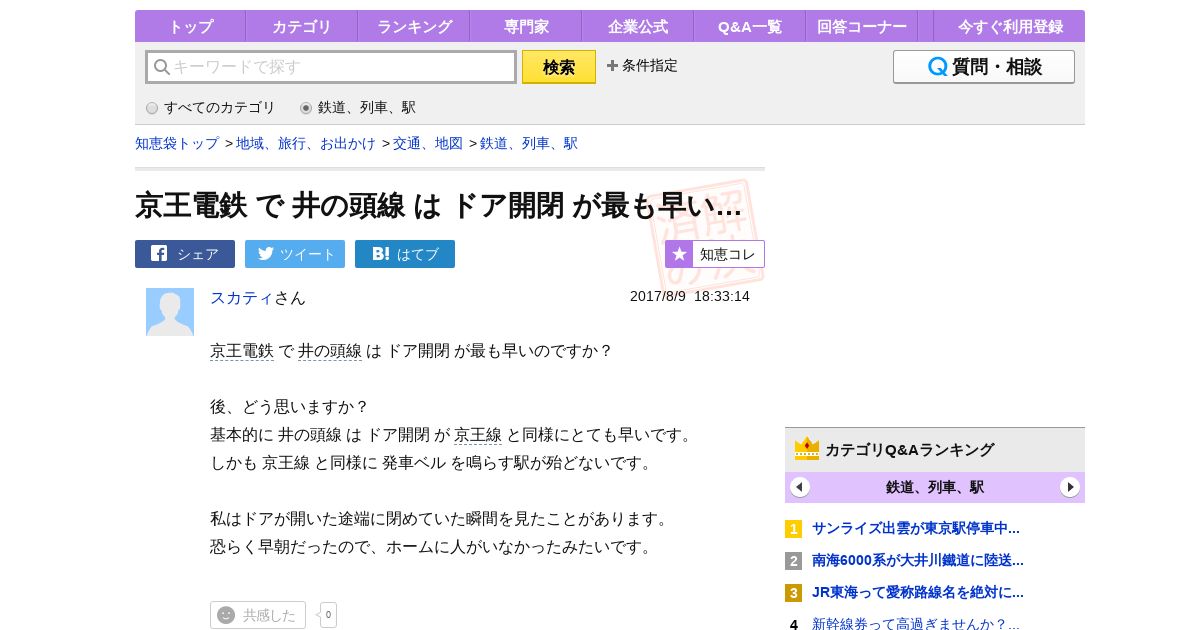Image resolution: width=1200 pixels, height=630 pixels.
Task: Tweet this question with ツイート button
Action: [295, 254]
